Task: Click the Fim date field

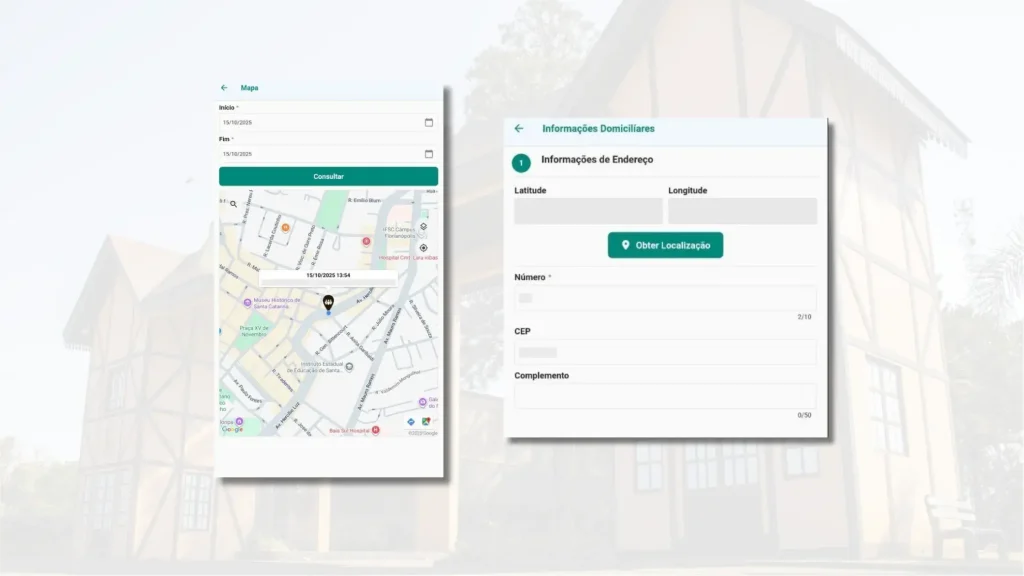Action: 318,154
